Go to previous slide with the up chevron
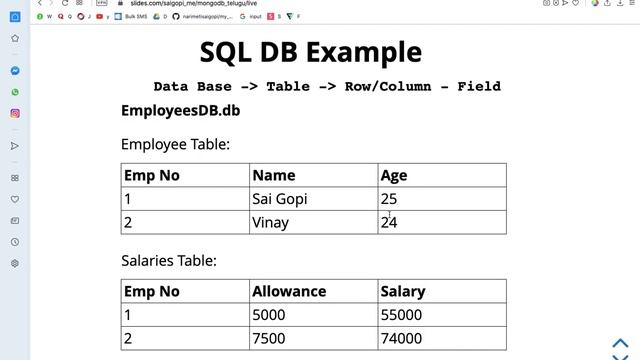Image resolution: width=640 pixels, height=360 pixels. point(620,343)
